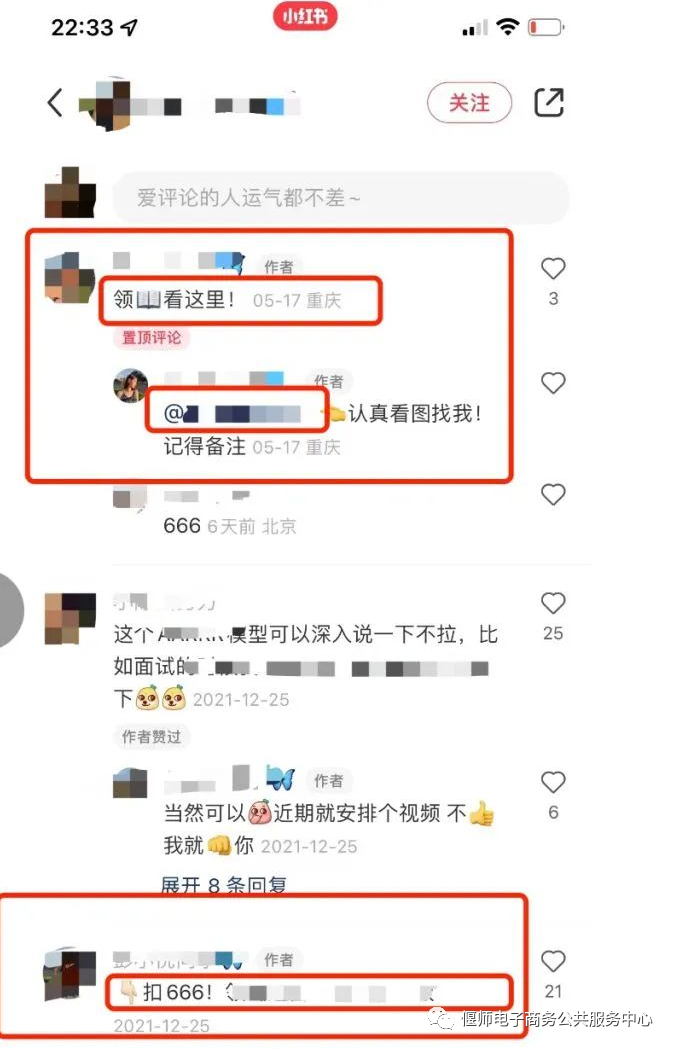This screenshot has height=1049, width=674.
Task: Tap the 置顶评论 pinned tag
Action: tap(151, 337)
